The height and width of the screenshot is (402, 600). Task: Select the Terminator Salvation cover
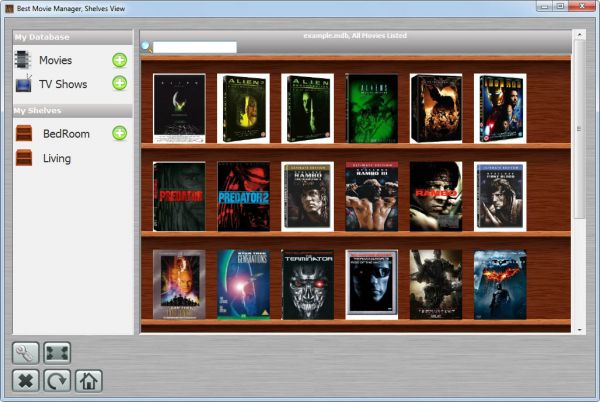pyautogui.click(x=436, y=285)
